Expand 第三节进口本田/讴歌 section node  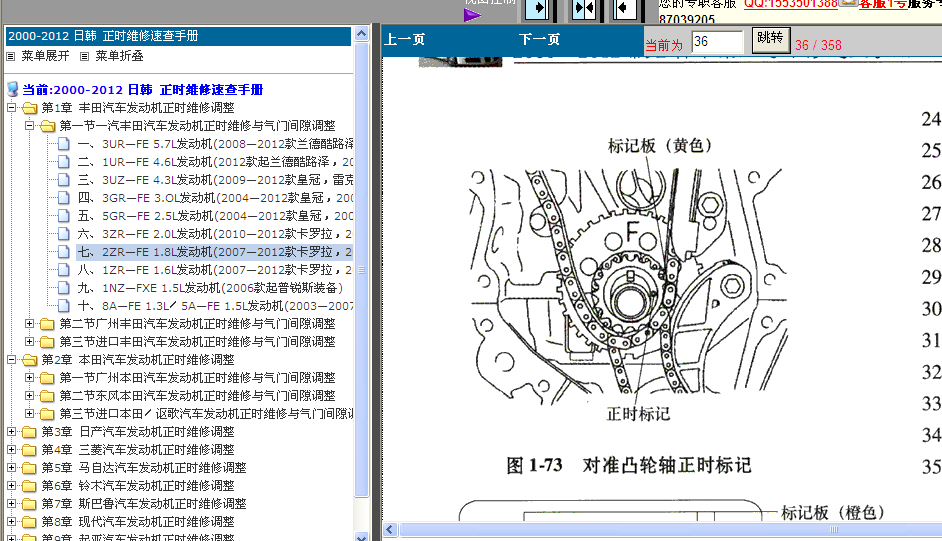point(29,414)
